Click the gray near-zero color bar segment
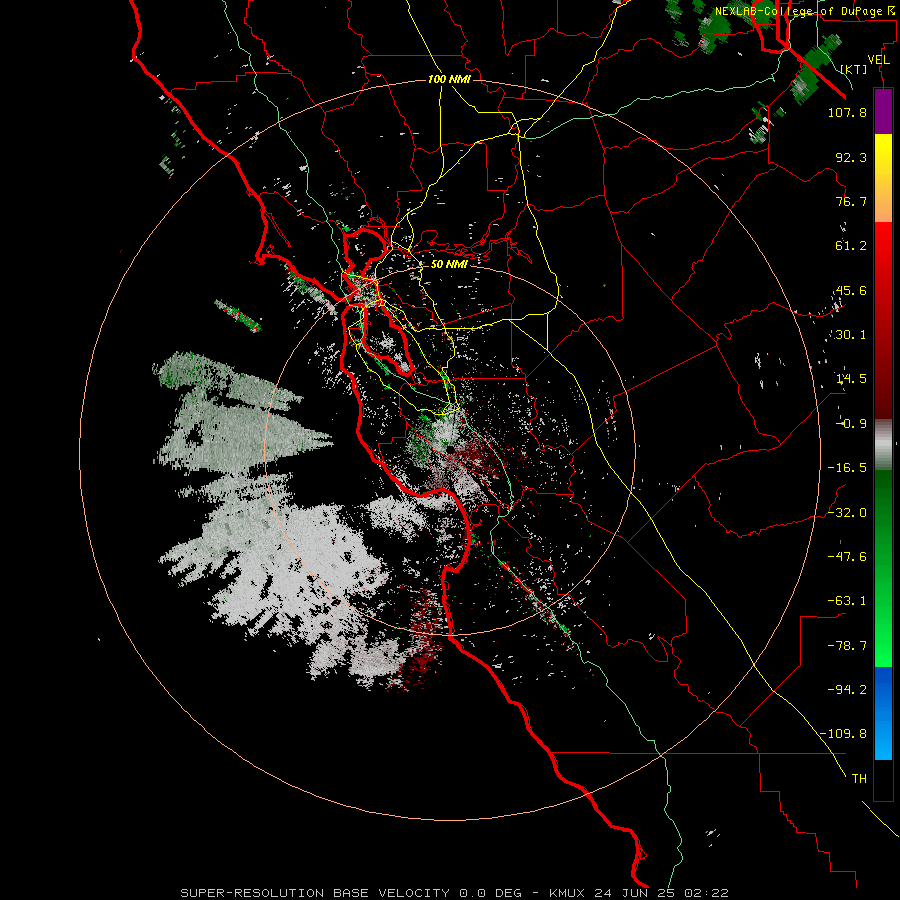The width and height of the screenshot is (900, 900). 883,445
